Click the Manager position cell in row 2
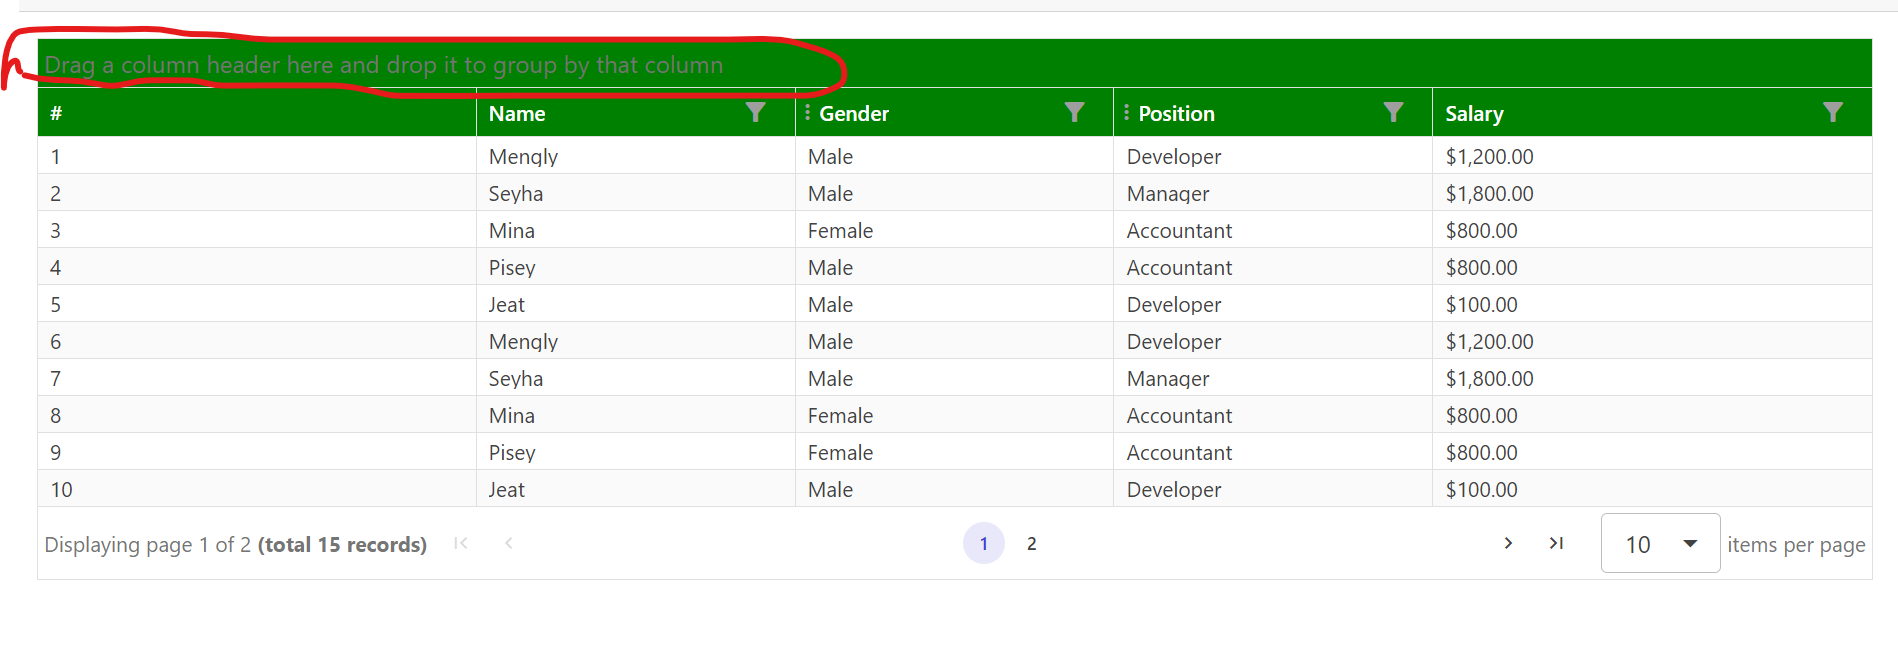 [x=1273, y=193]
